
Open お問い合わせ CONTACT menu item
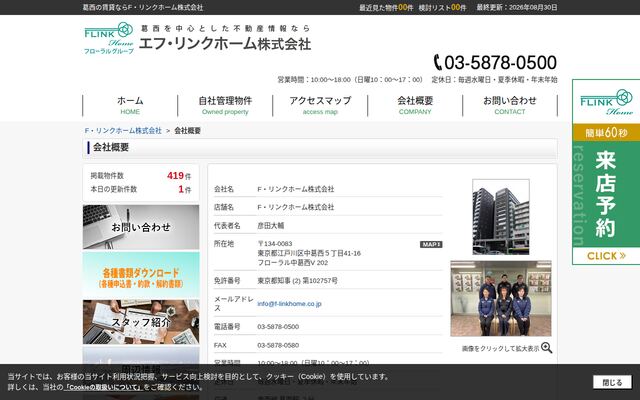[510, 105]
